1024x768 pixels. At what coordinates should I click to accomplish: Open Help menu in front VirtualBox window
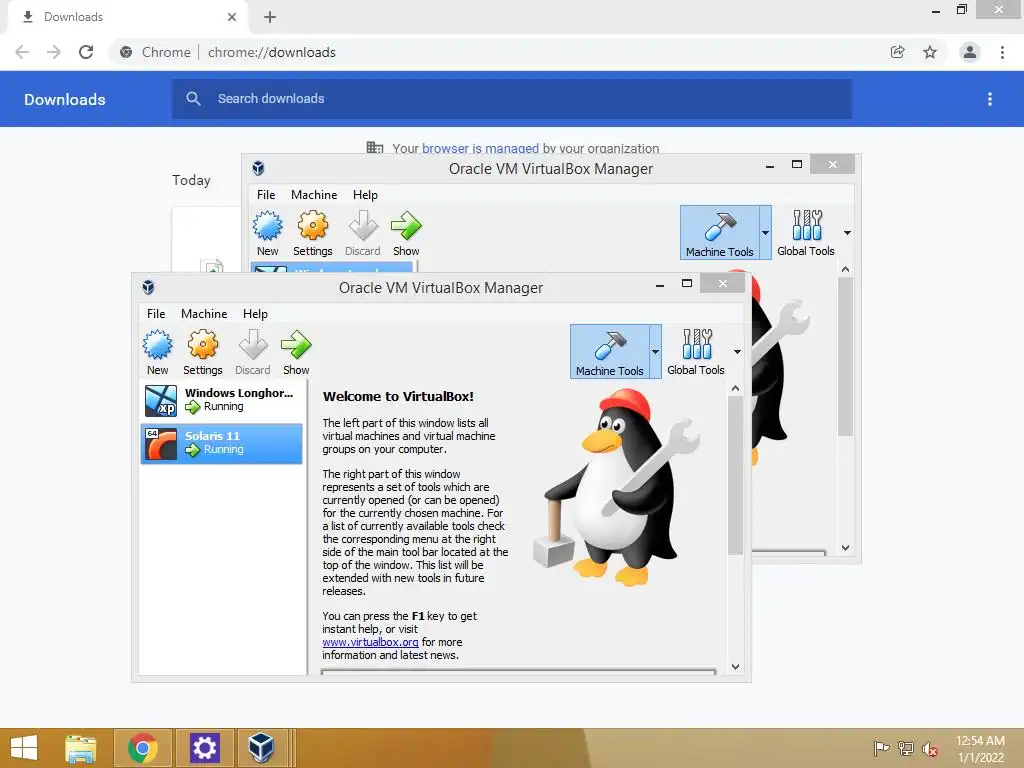pos(255,313)
